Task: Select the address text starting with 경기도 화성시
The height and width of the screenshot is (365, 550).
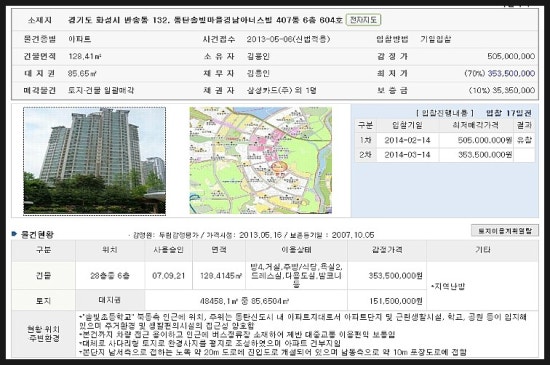Action: tap(205, 20)
